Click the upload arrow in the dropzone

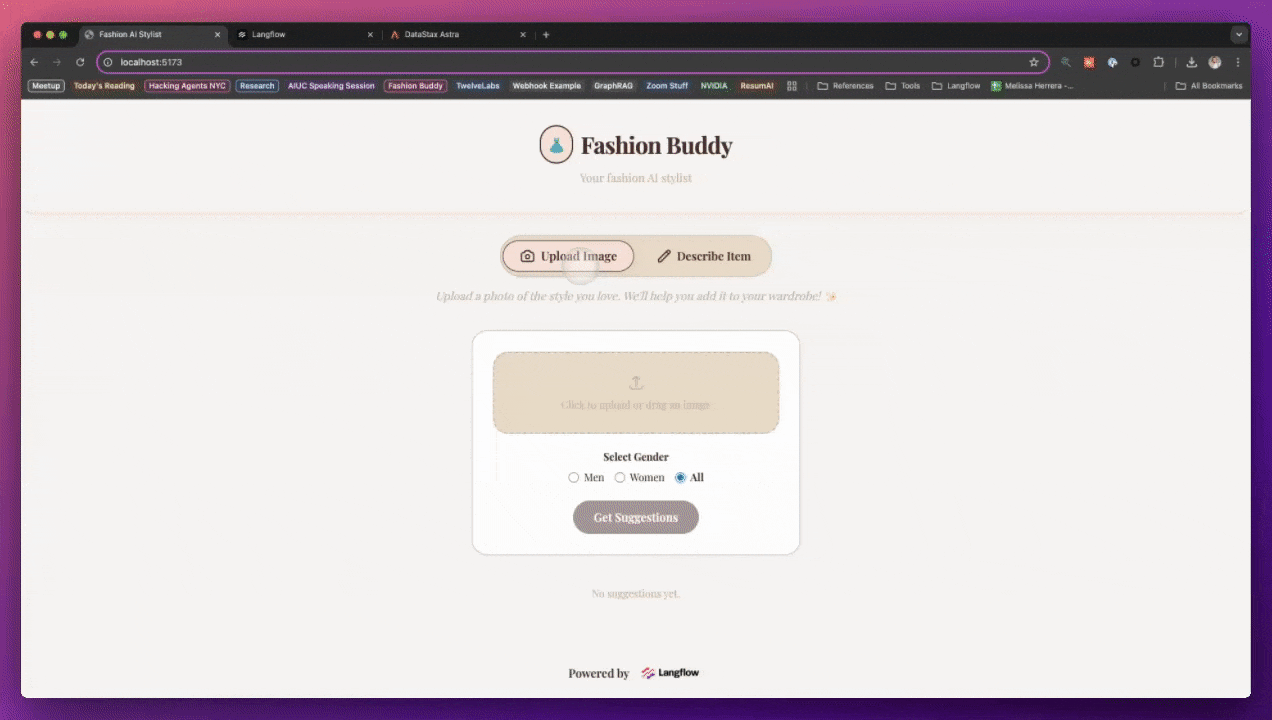point(635,383)
